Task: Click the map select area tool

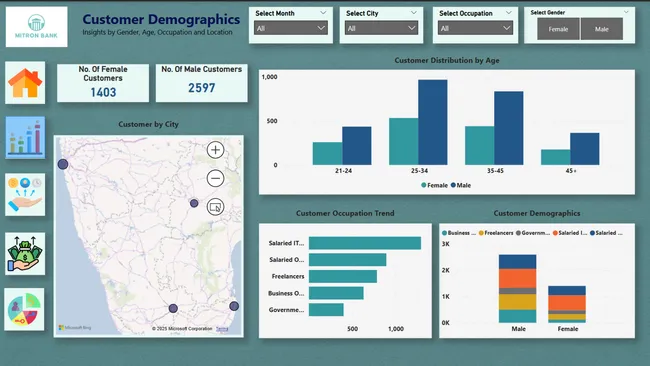Action: 216,207
